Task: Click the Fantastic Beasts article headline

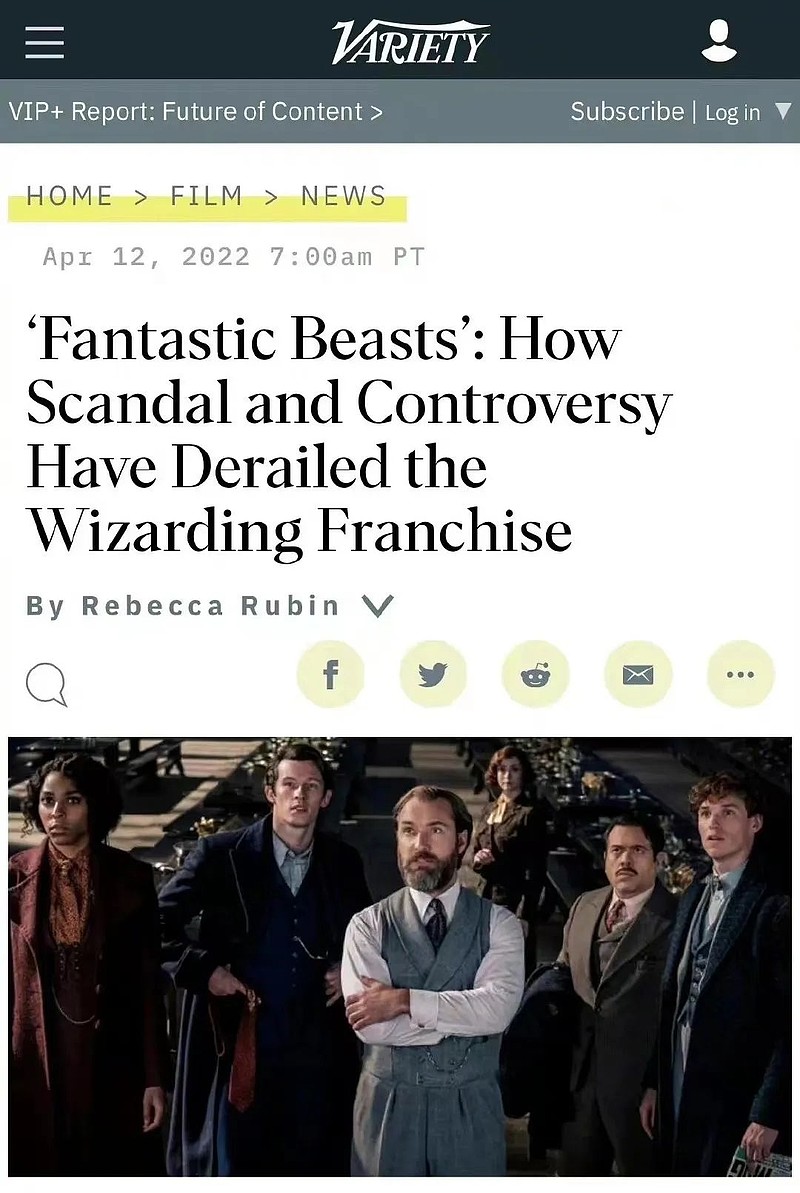Action: click(x=349, y=435)
